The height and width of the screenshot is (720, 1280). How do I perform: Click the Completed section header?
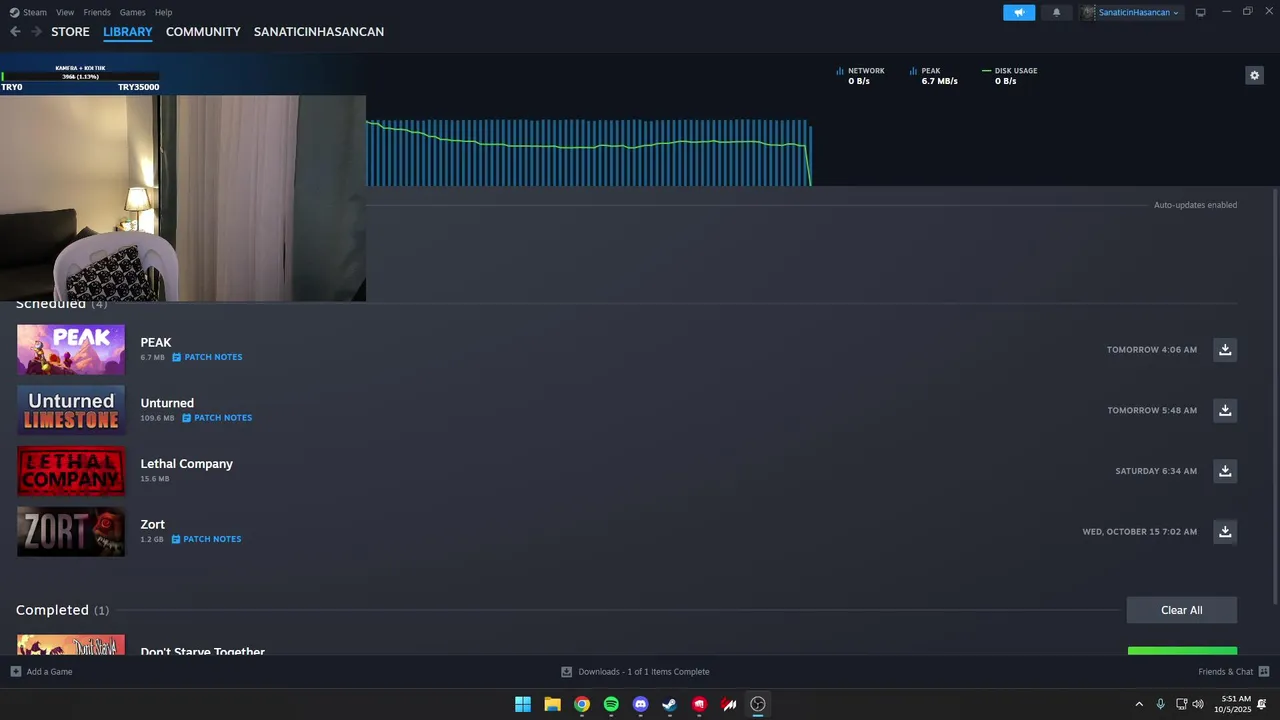62,610
